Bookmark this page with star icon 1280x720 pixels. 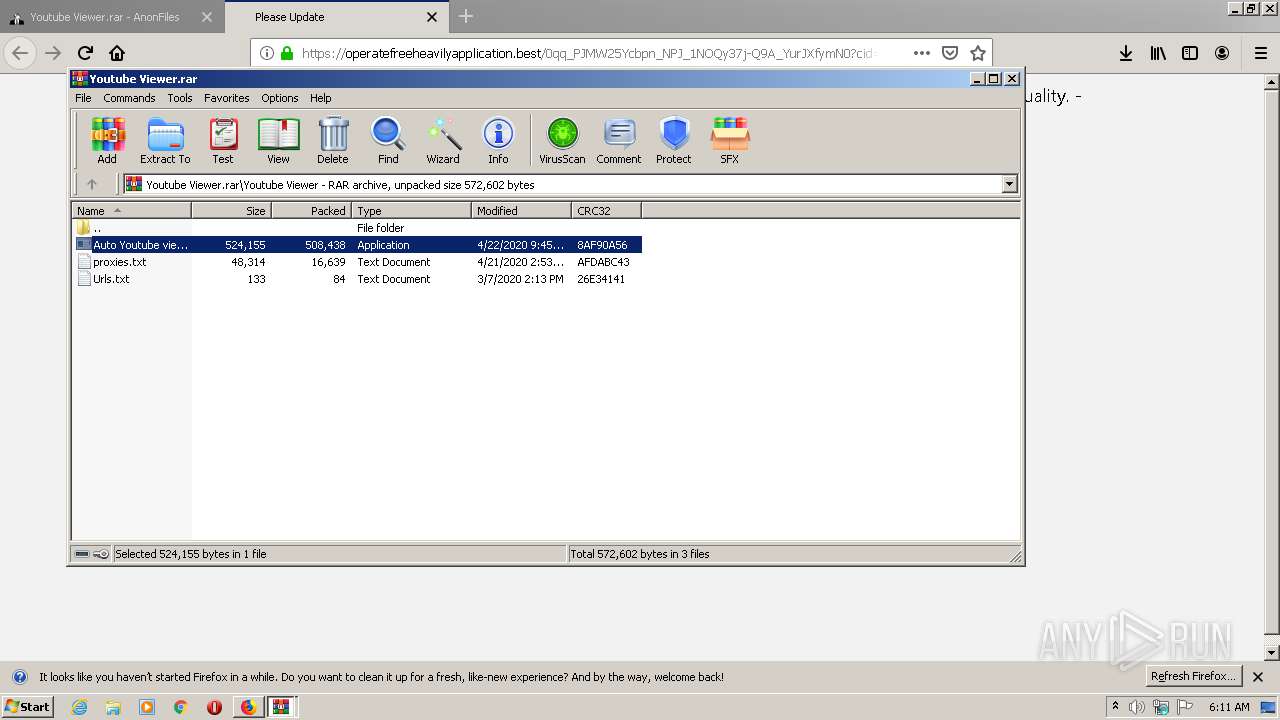(978, 53)
